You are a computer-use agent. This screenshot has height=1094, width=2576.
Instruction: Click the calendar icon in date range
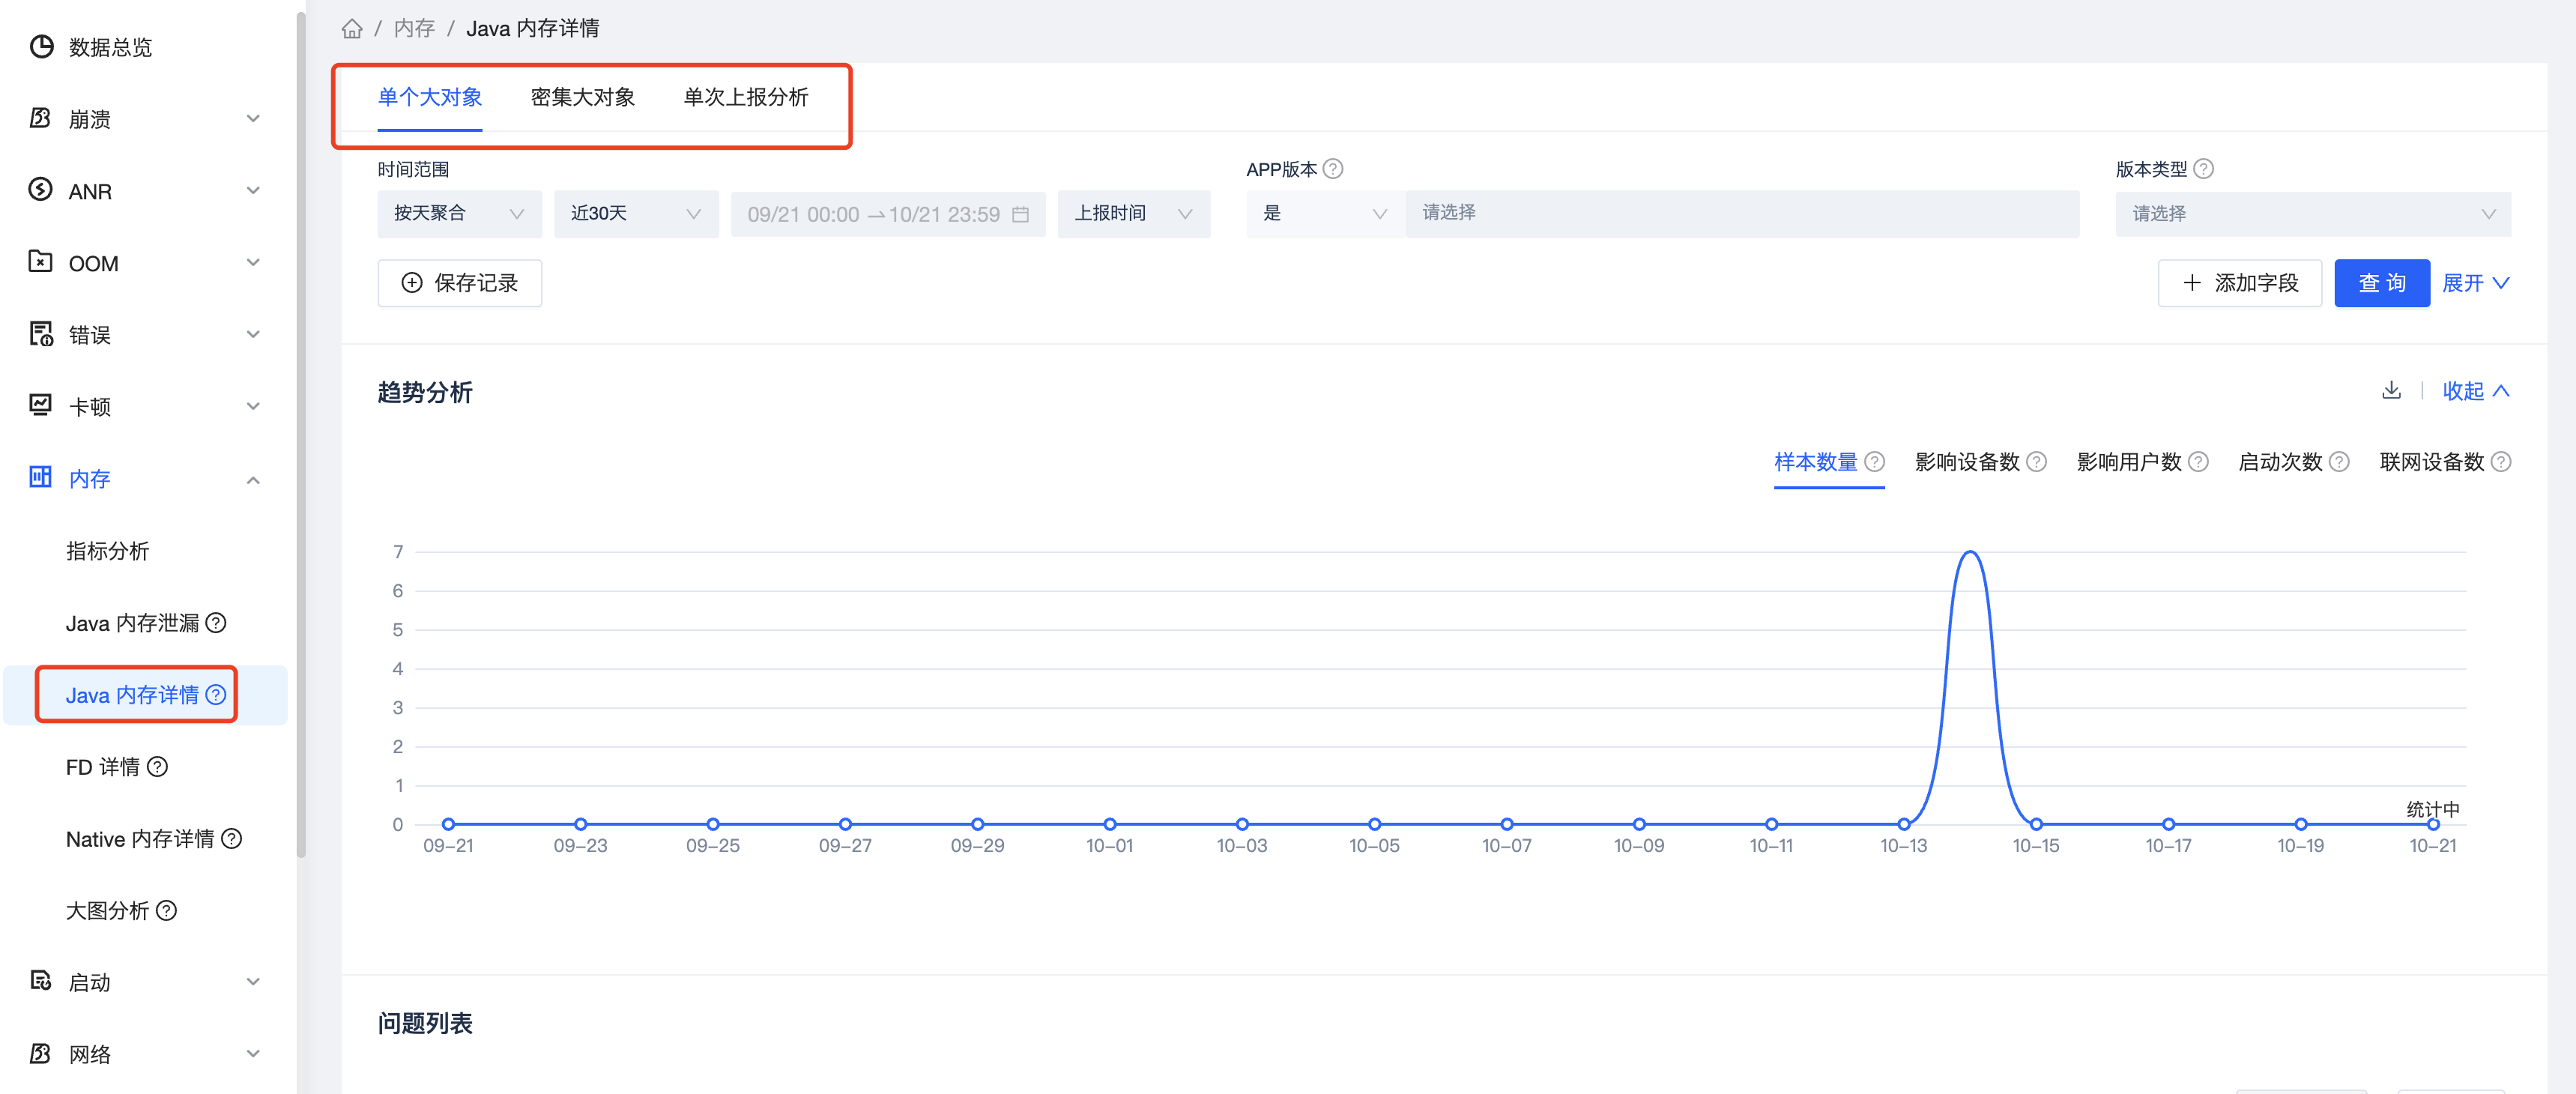tap(1020, 214)
